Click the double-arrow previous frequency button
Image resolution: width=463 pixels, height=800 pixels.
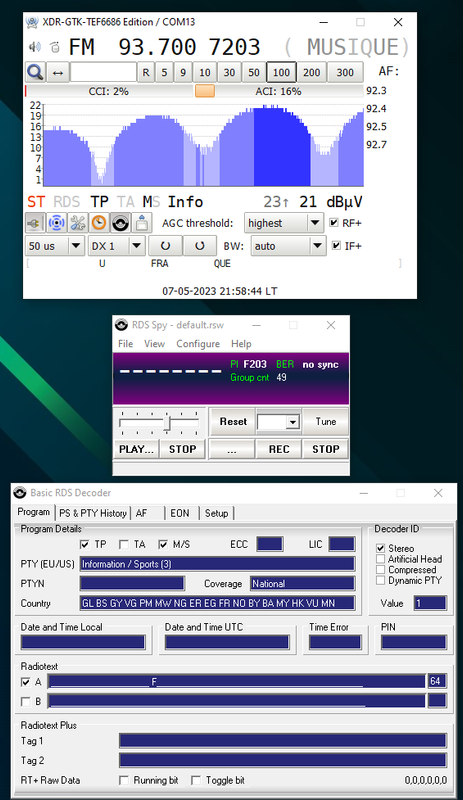coord(58,72)
